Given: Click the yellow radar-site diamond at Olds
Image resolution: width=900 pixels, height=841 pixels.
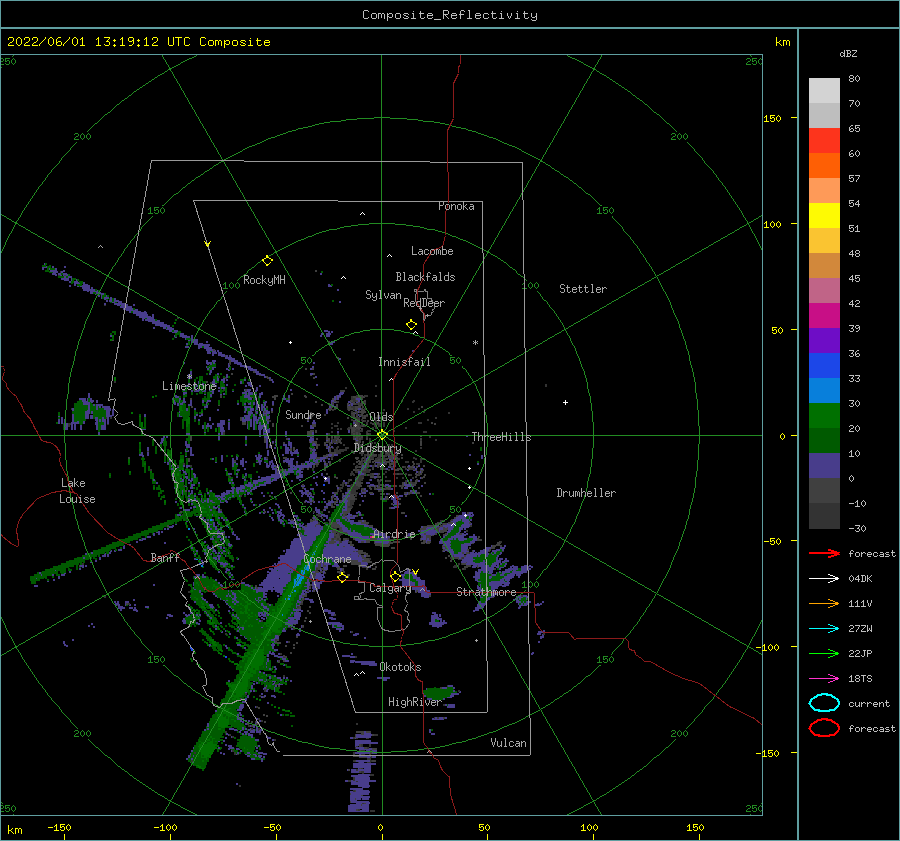Looking at the screenshot, I should [x=382, y=435].
